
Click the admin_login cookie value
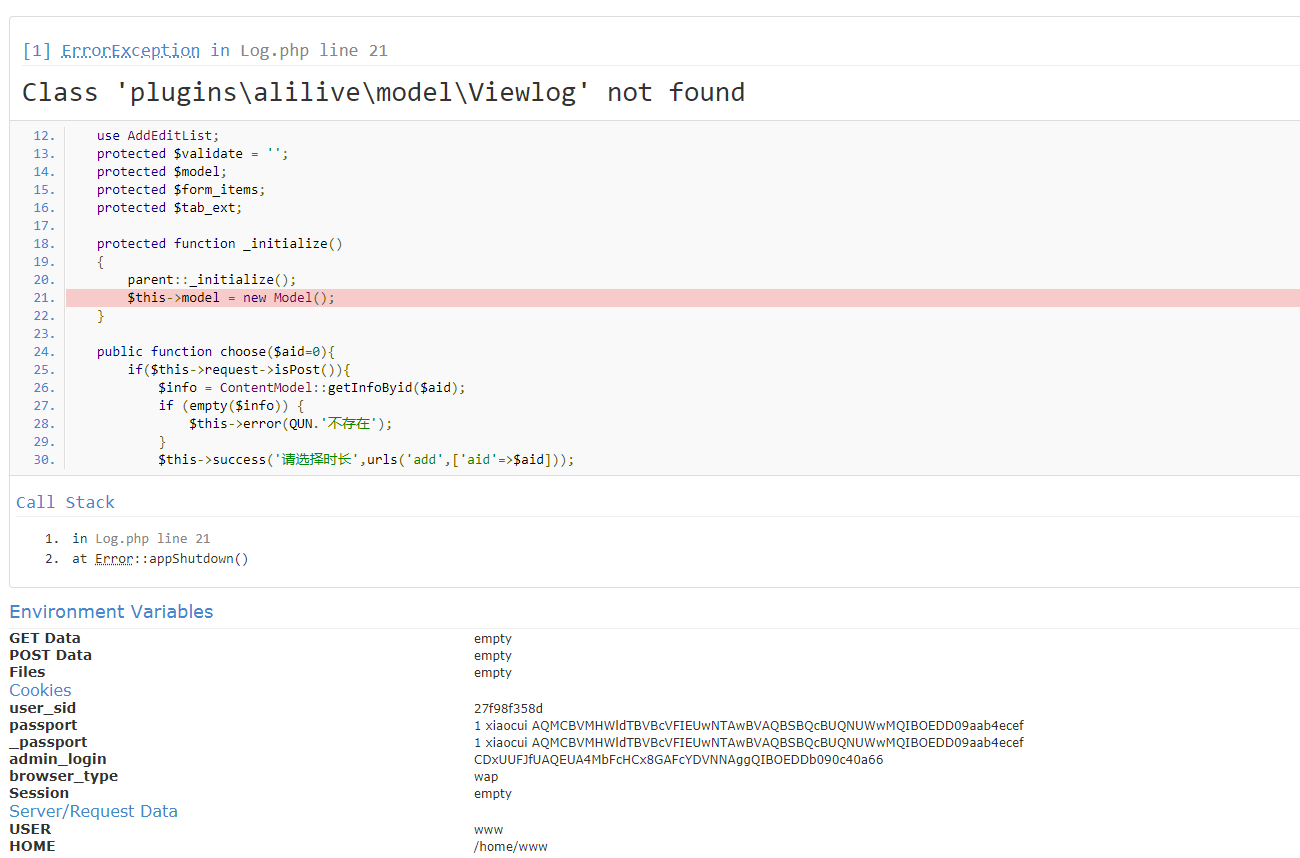click(x=678, y=760)
